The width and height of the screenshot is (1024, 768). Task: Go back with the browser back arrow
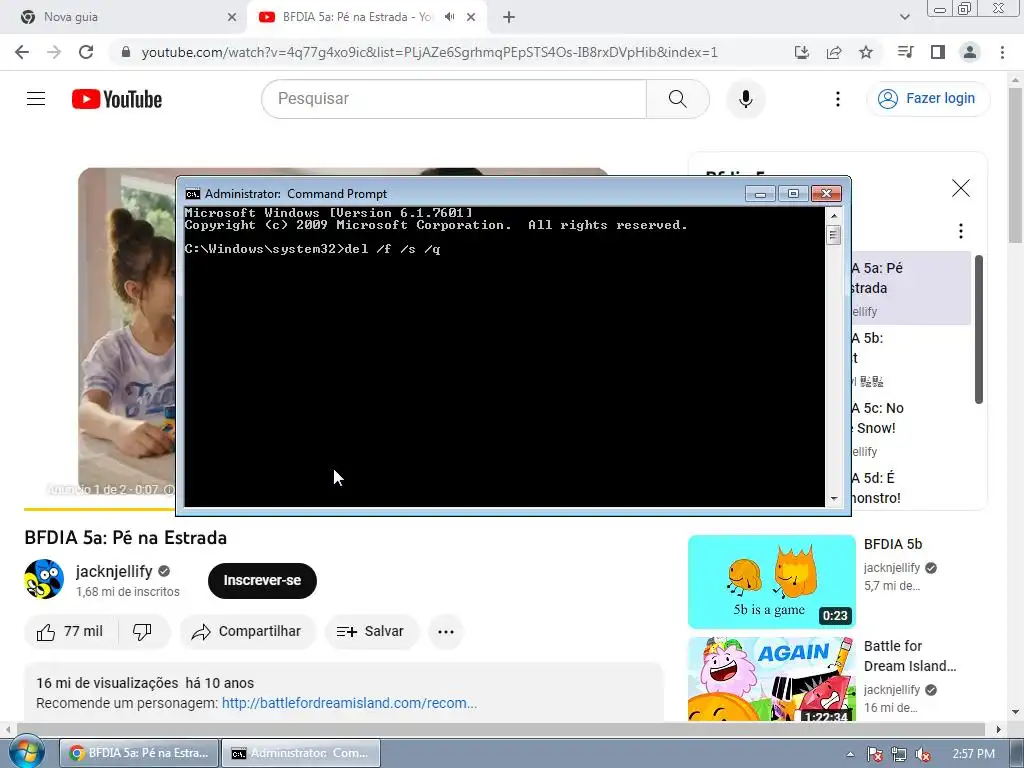22,52
